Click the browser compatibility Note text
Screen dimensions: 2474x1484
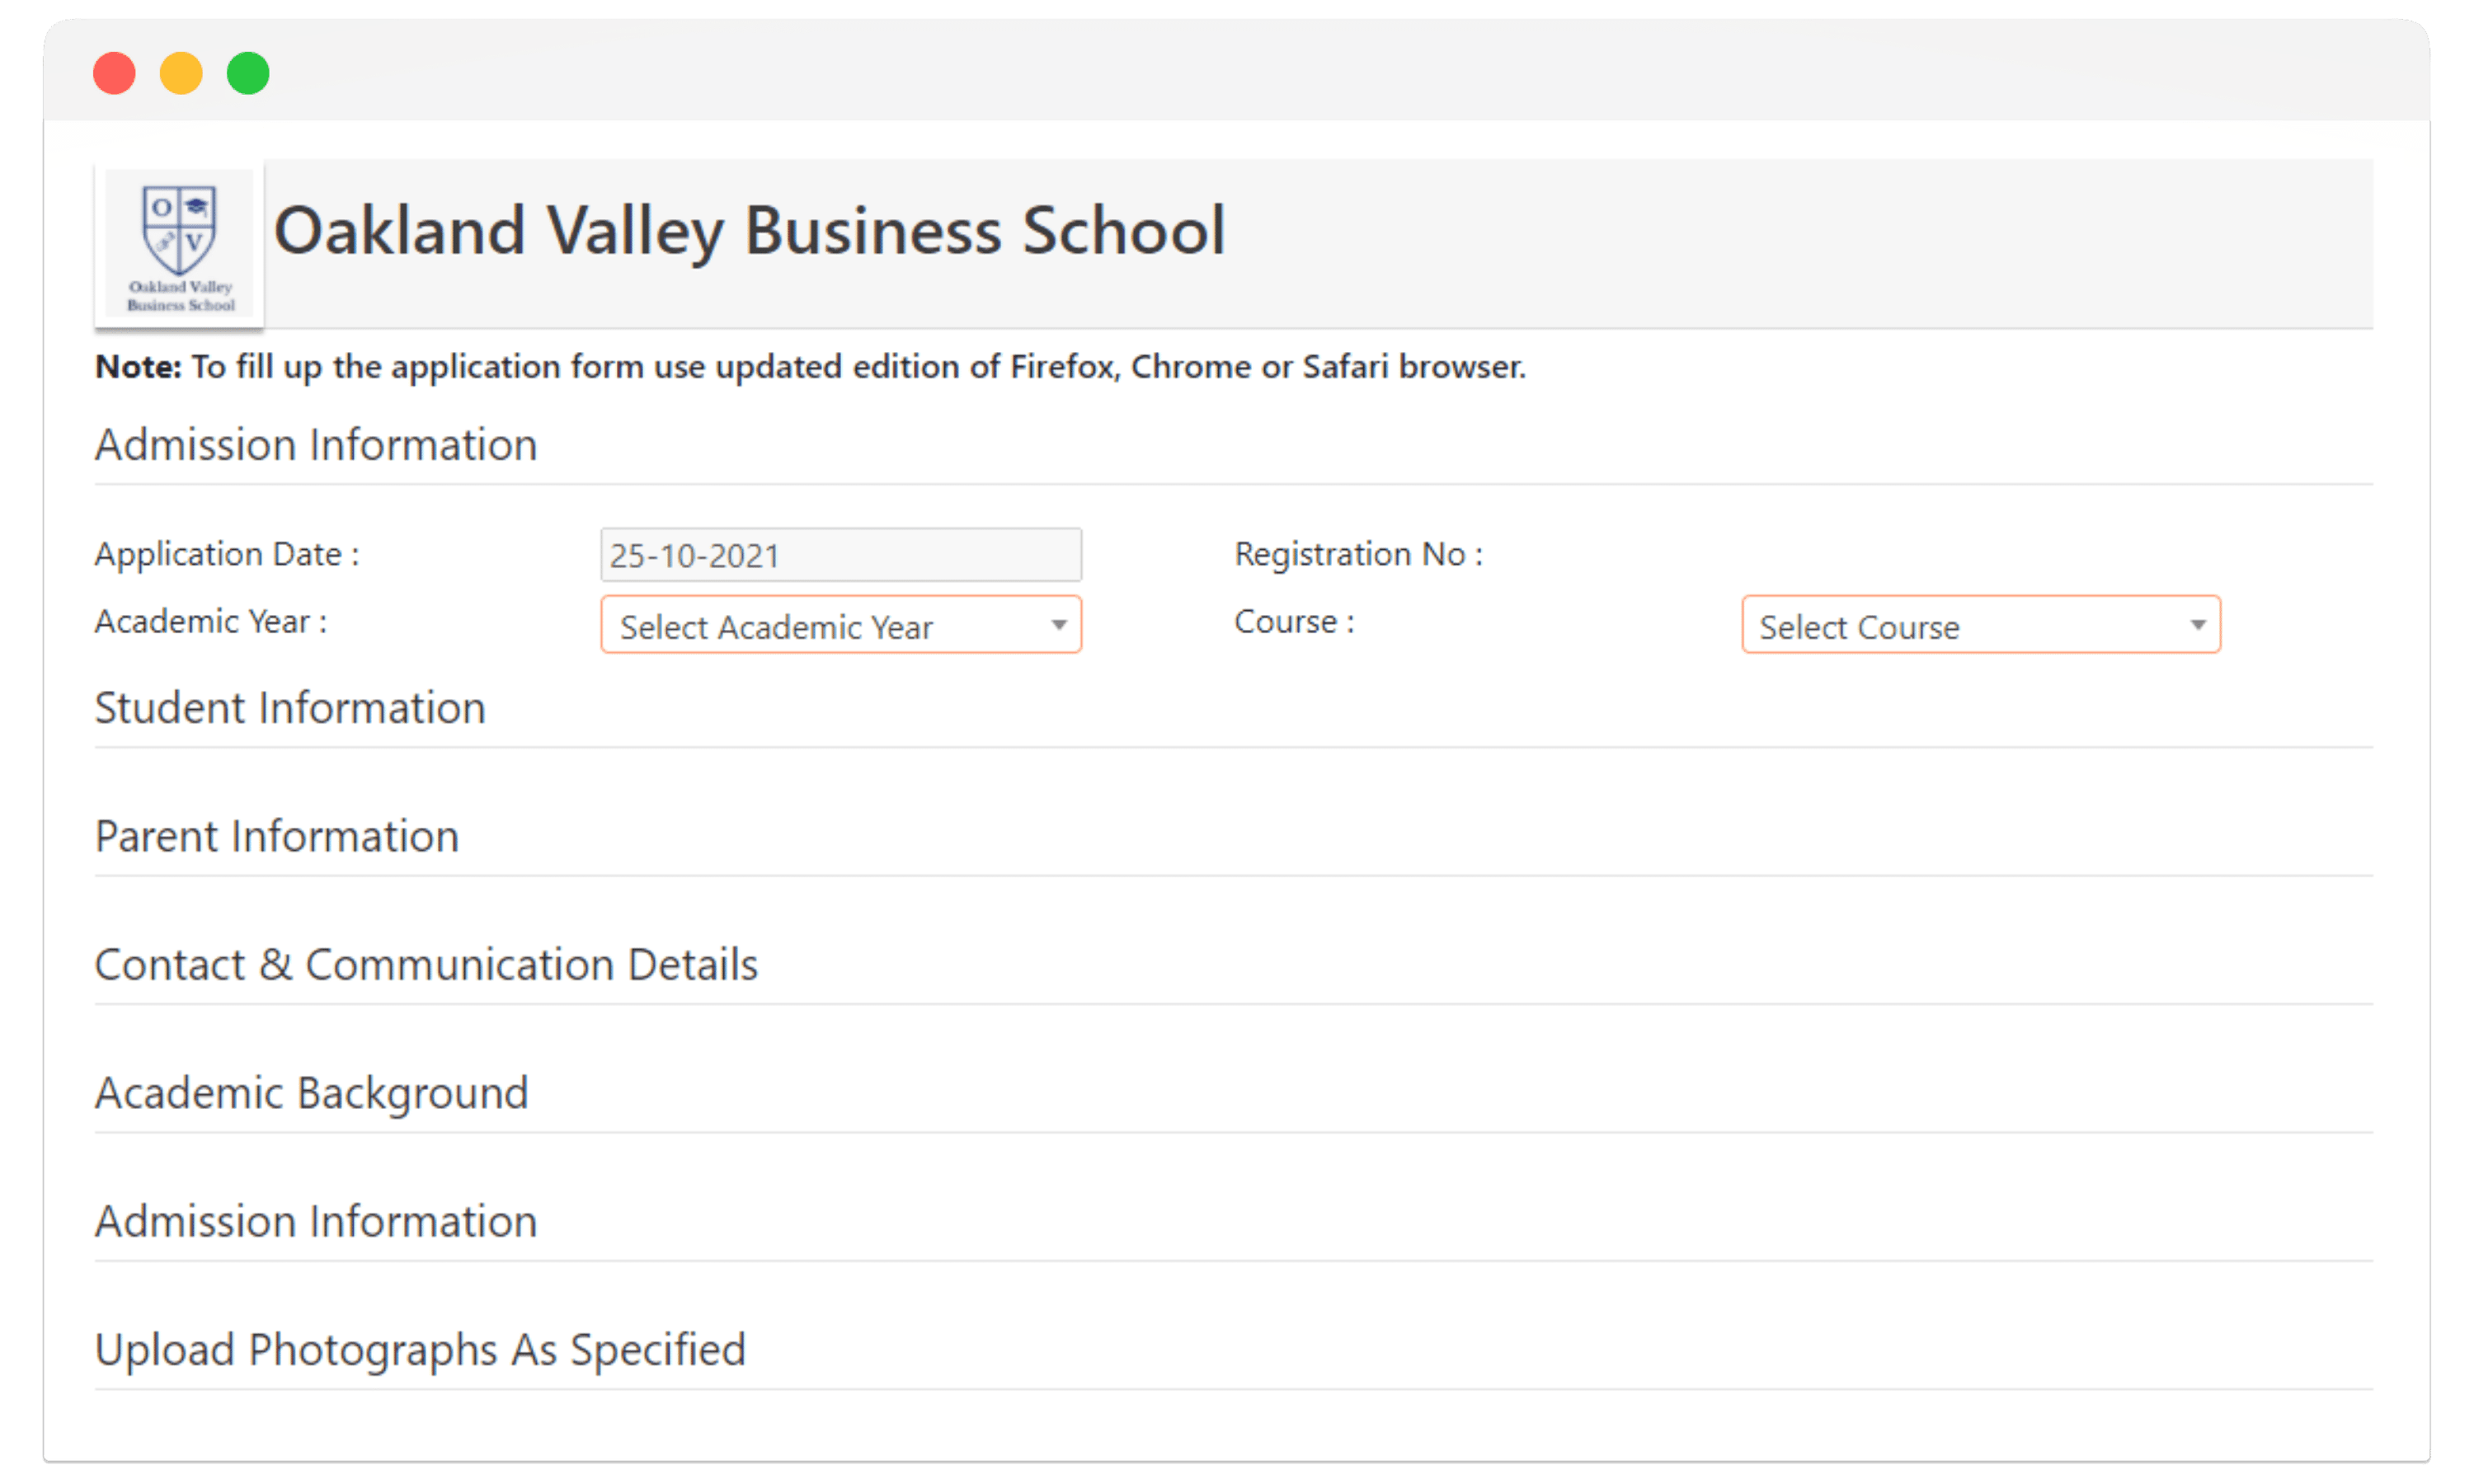[810, 367]
